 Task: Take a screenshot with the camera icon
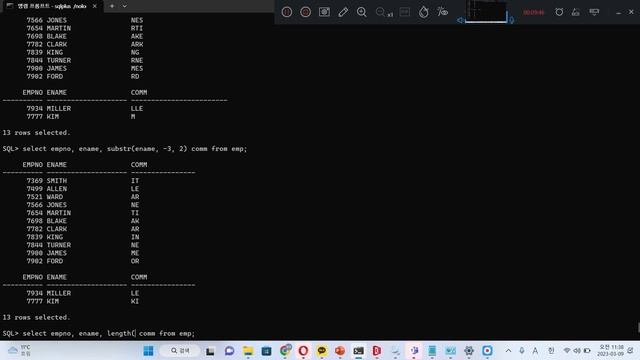(324, 12)
